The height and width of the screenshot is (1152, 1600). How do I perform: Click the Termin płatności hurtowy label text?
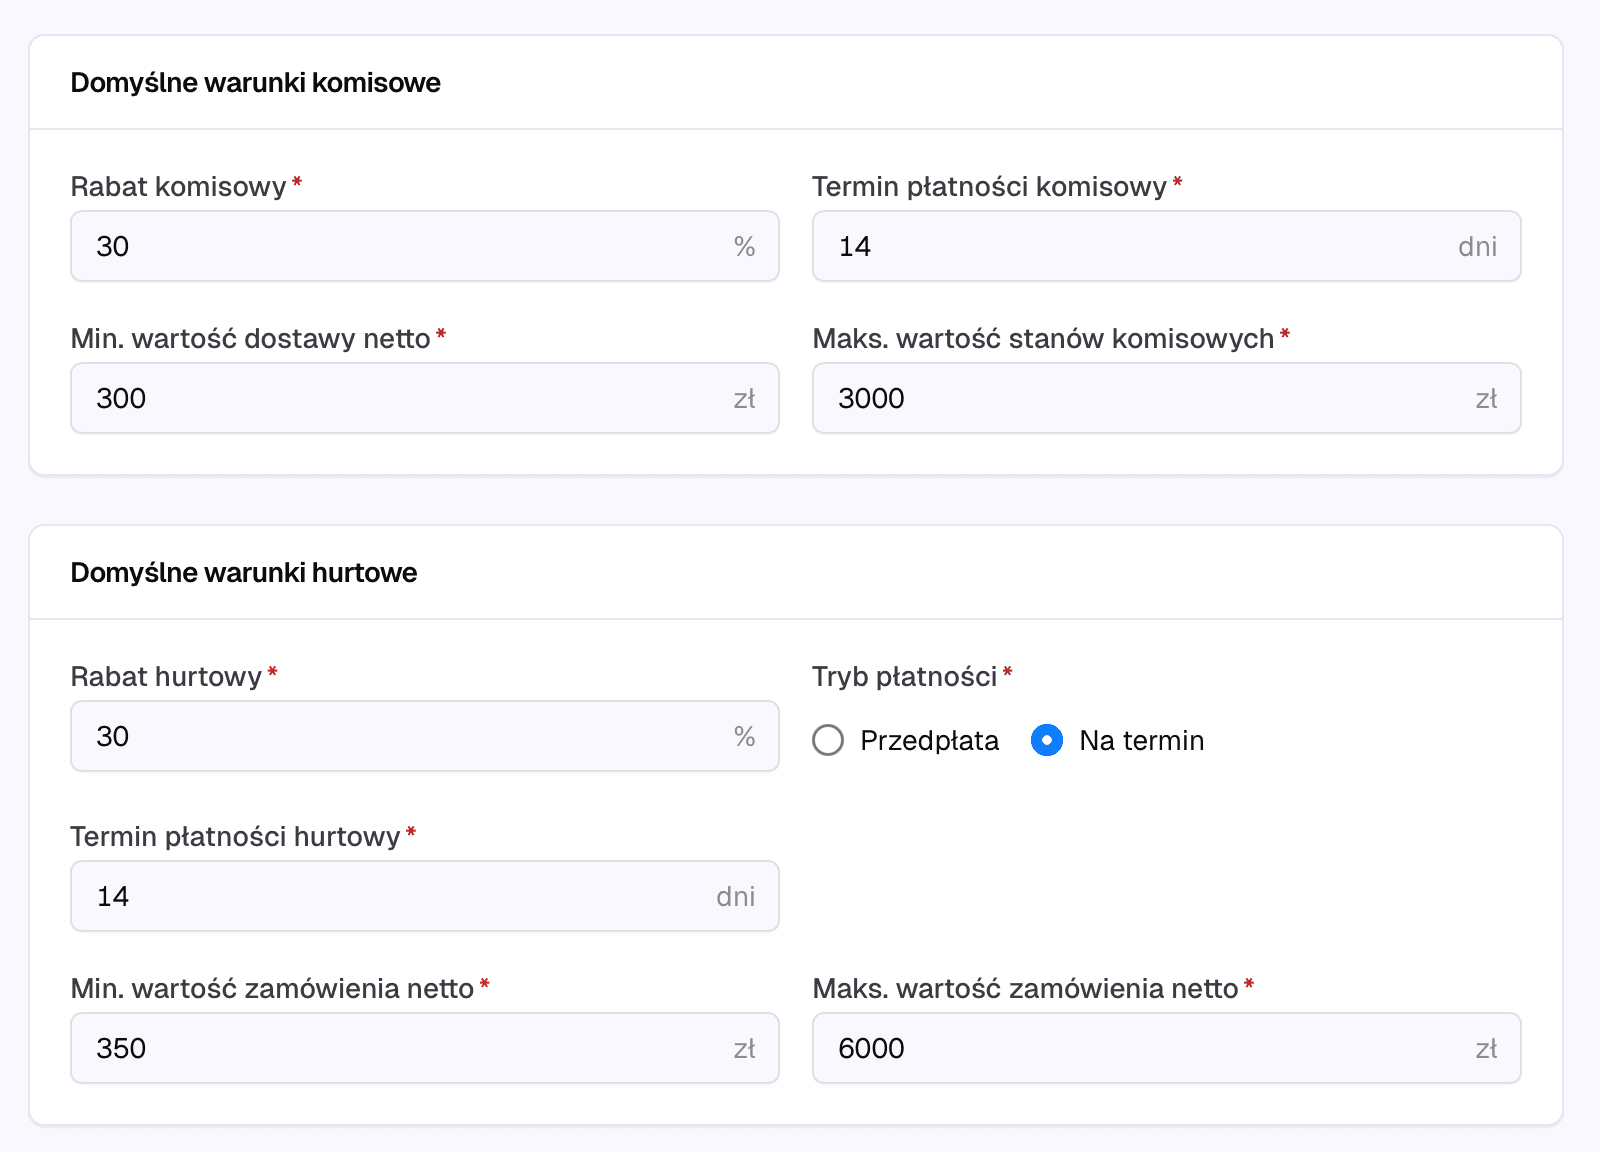(x=236, y=837)
